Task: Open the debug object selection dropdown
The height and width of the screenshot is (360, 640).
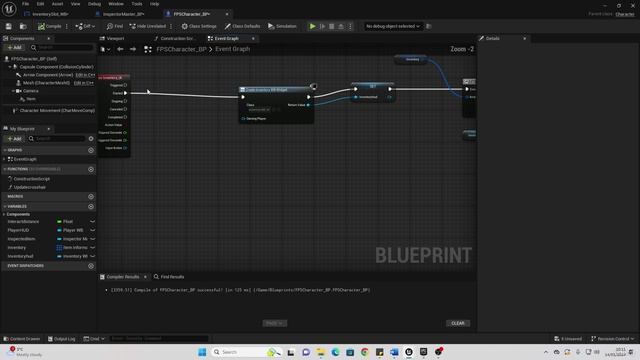Action: click(x=393, y=26)
